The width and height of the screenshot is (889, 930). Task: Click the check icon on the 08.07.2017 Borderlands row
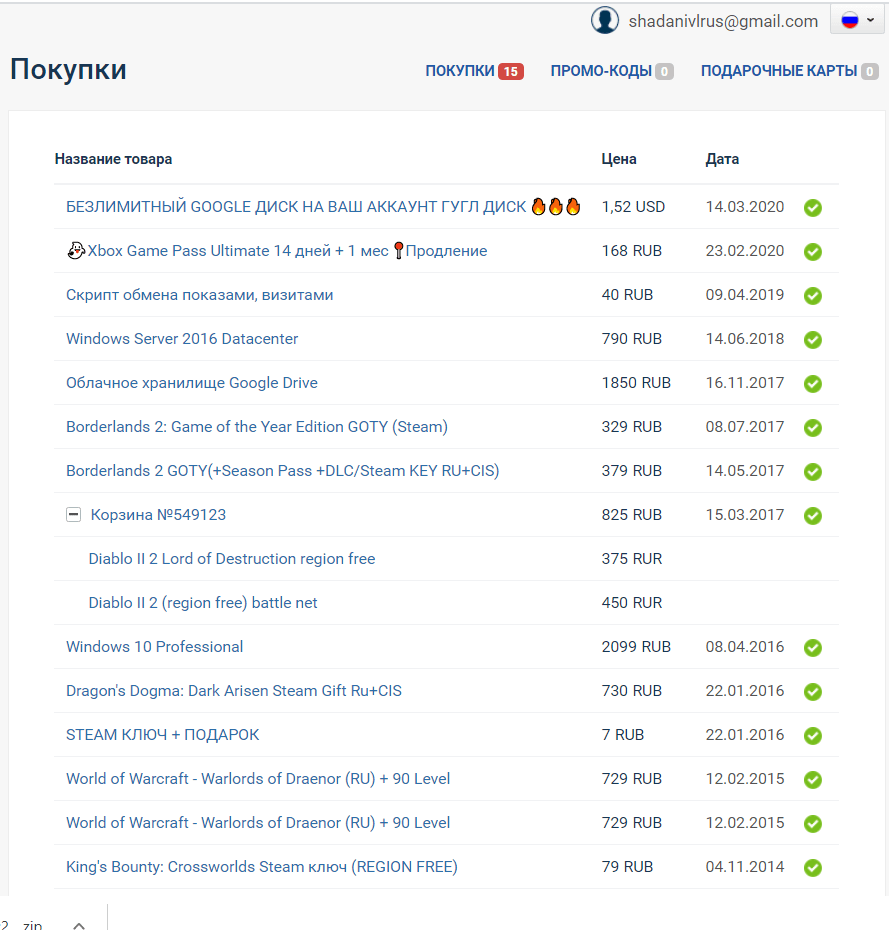[x=812, y=428]
